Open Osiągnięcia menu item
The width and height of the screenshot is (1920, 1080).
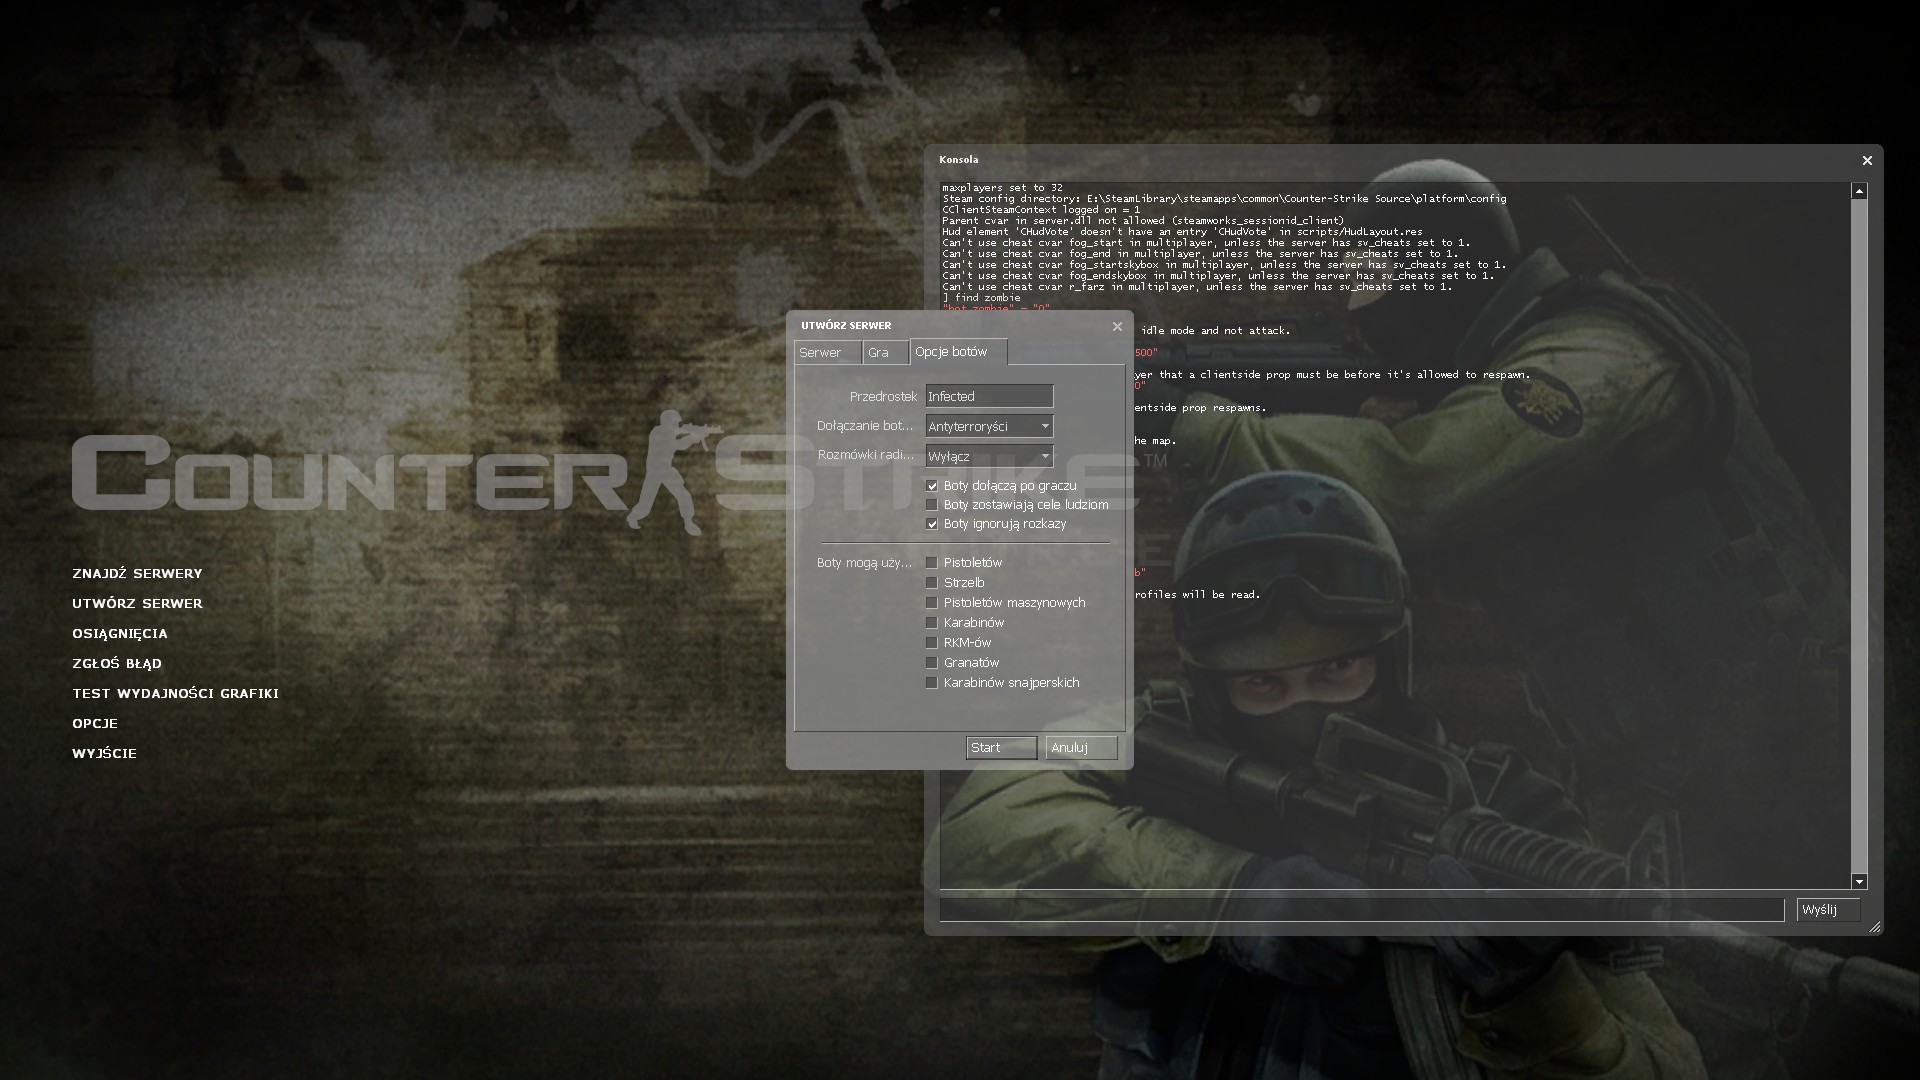pyautogui.click(x=120, y=634)
